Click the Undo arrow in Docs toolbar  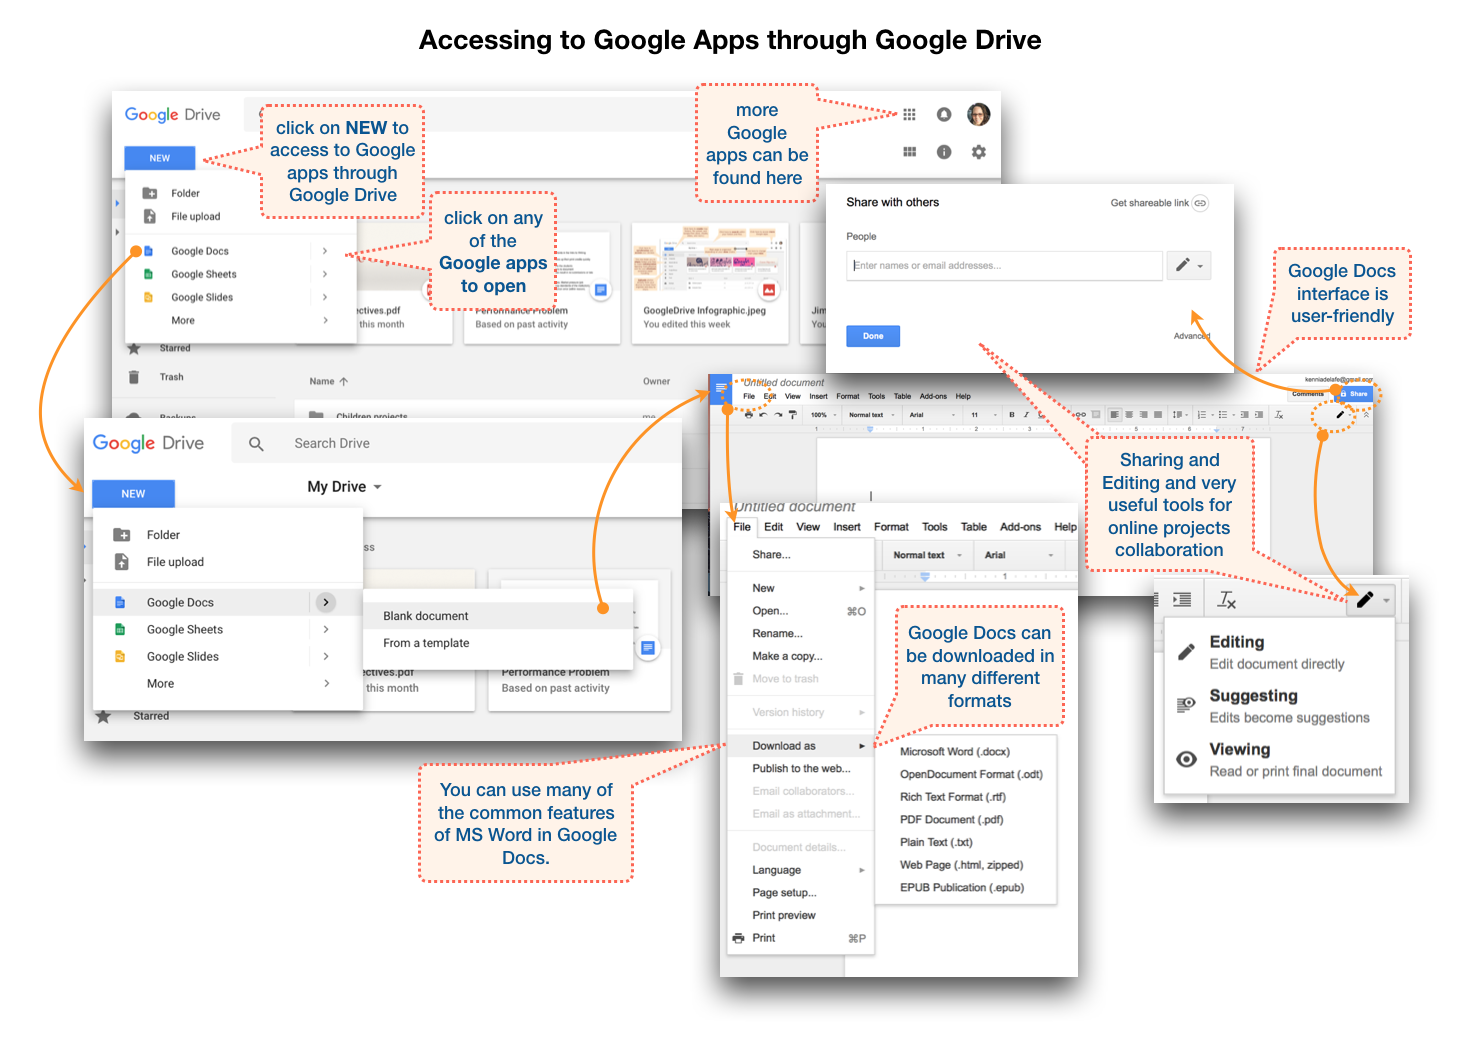763,415
